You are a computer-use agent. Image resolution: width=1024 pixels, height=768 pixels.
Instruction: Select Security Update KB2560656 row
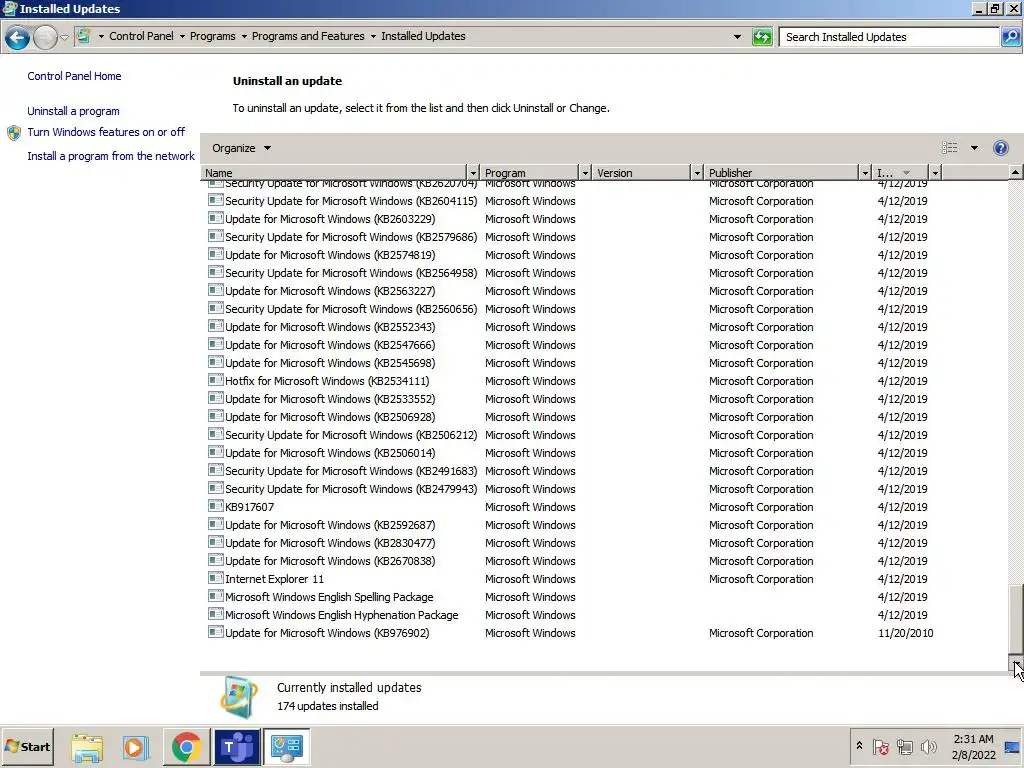(x=573, y=308)
